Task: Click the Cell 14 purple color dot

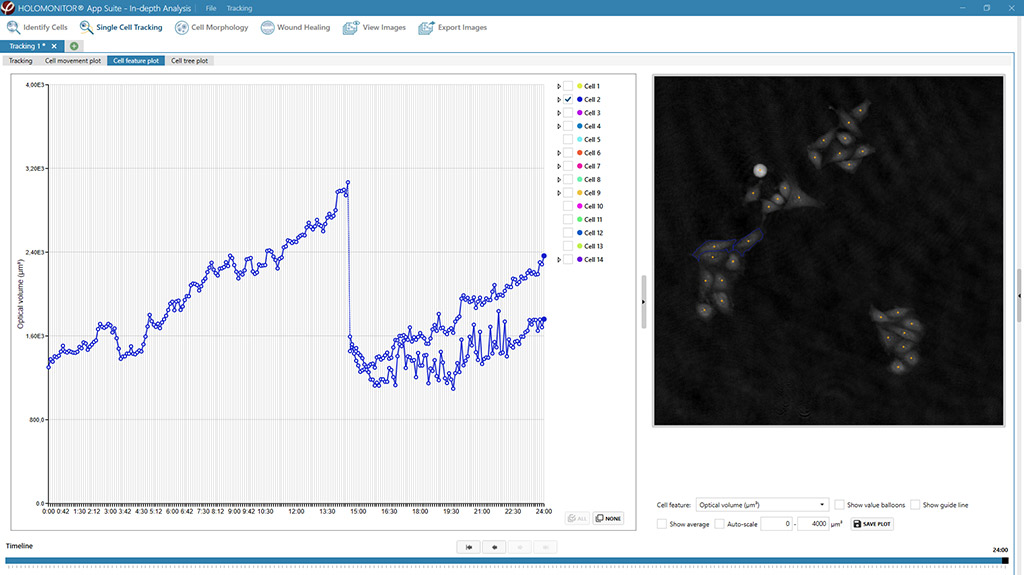Action: (x=579, y=259)
